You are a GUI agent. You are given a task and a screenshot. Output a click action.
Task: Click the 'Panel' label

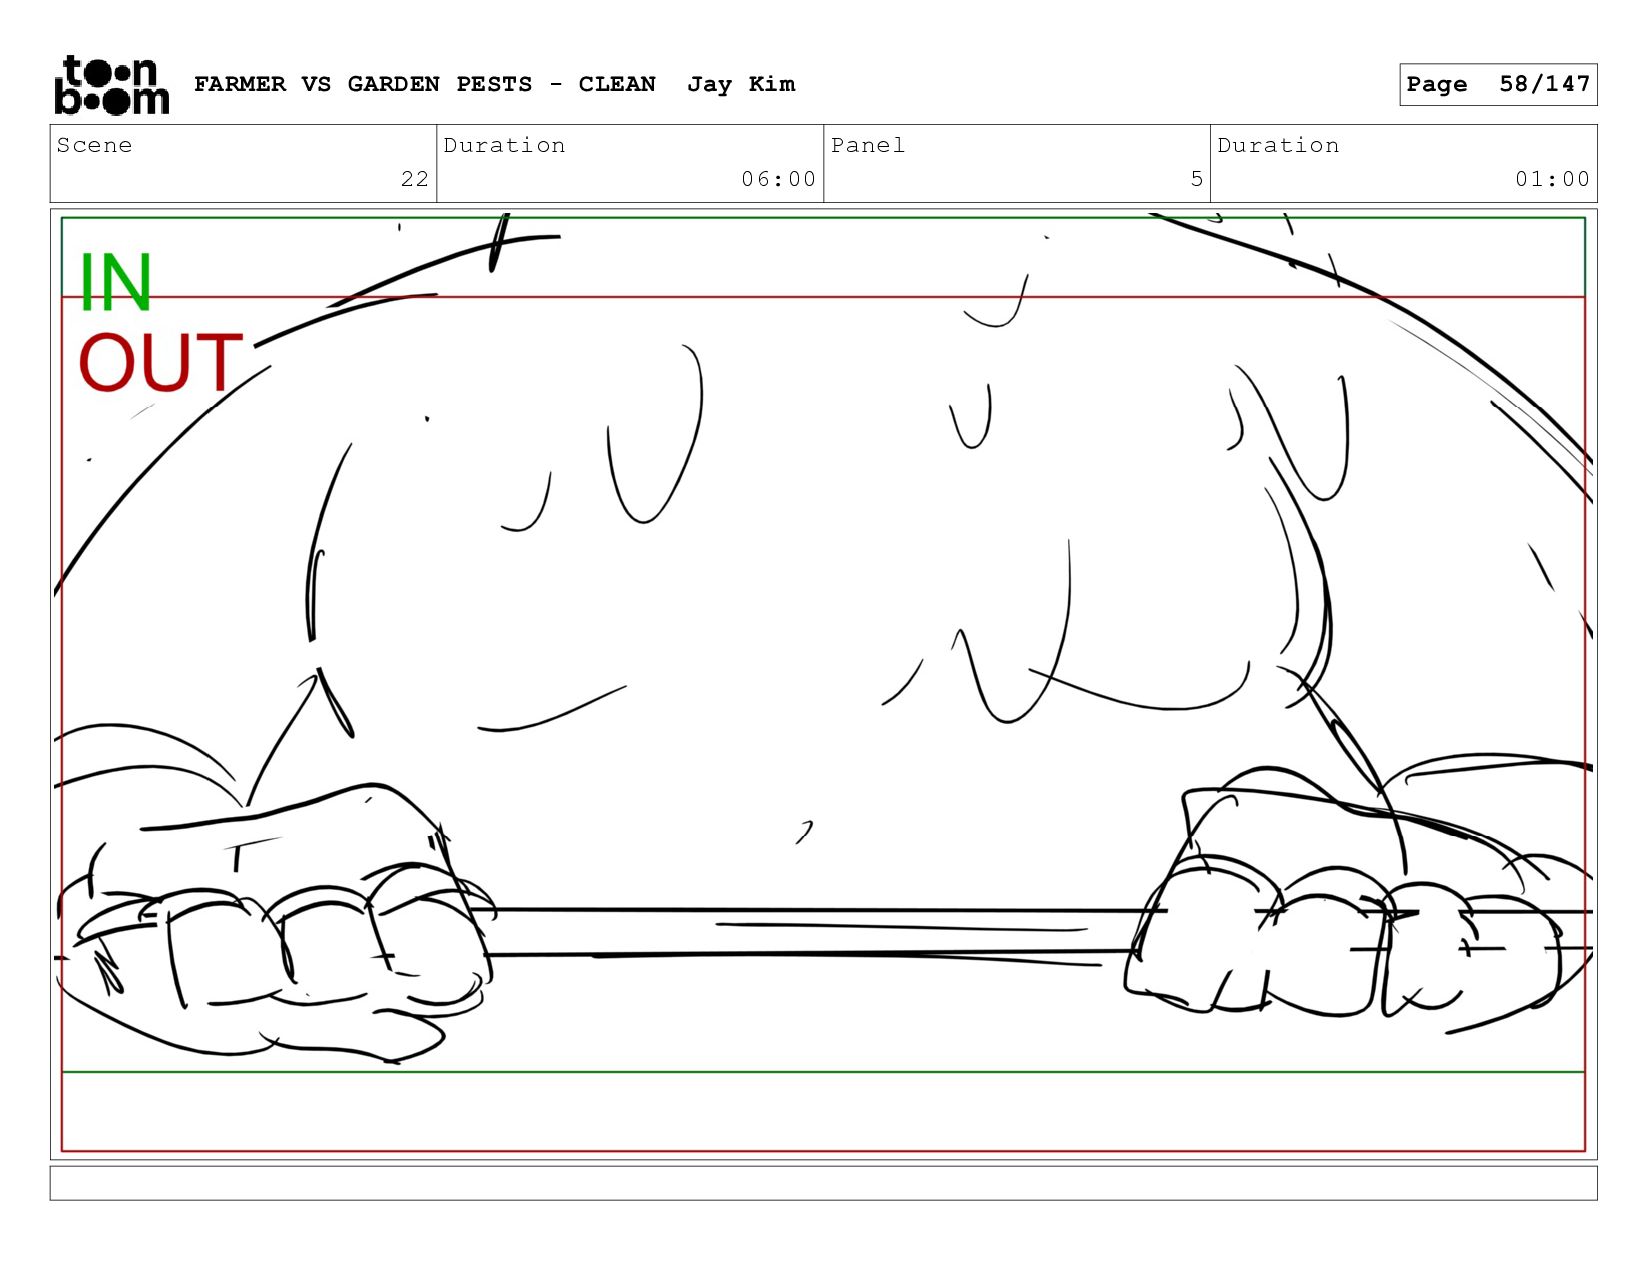(x=868, y=145)
